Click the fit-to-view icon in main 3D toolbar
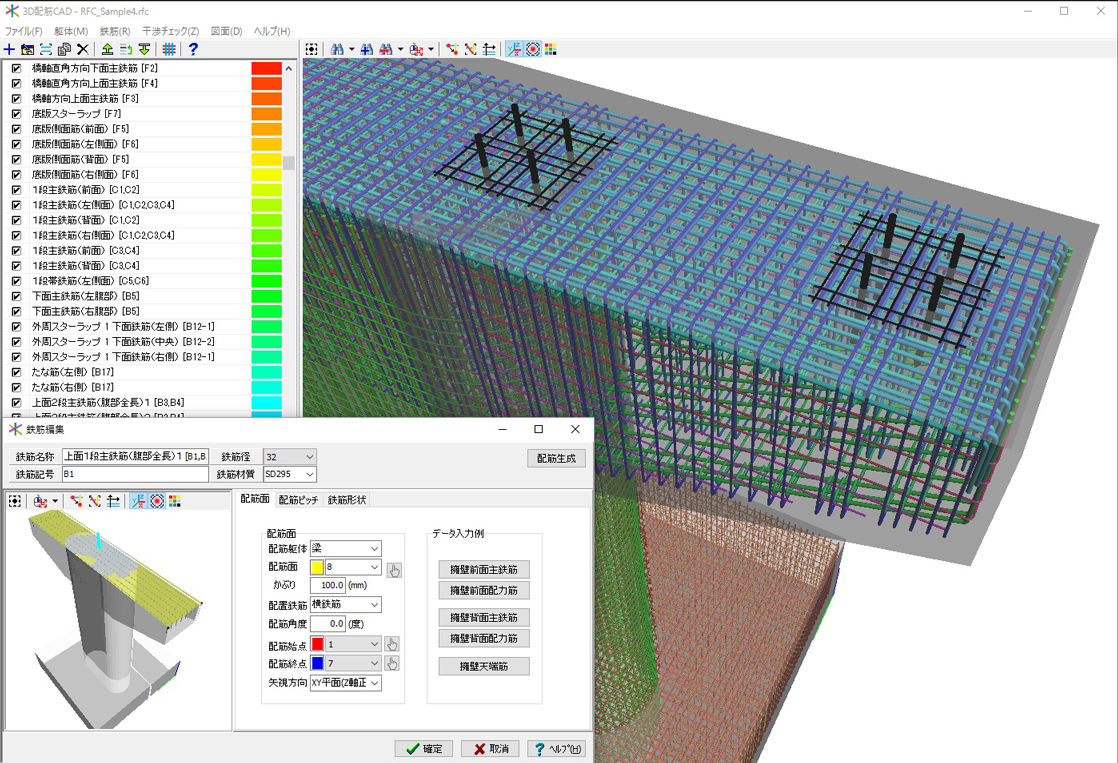This screenshot has height=763, width=1118. [x=312, y=49]
